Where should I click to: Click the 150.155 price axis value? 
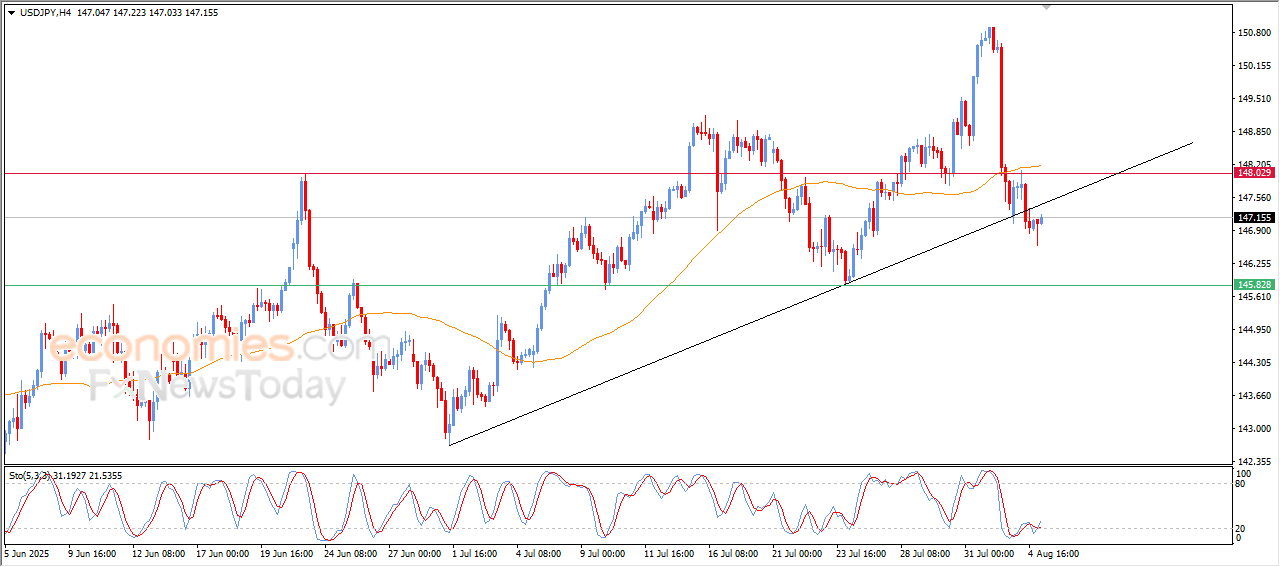(1254, 66)
